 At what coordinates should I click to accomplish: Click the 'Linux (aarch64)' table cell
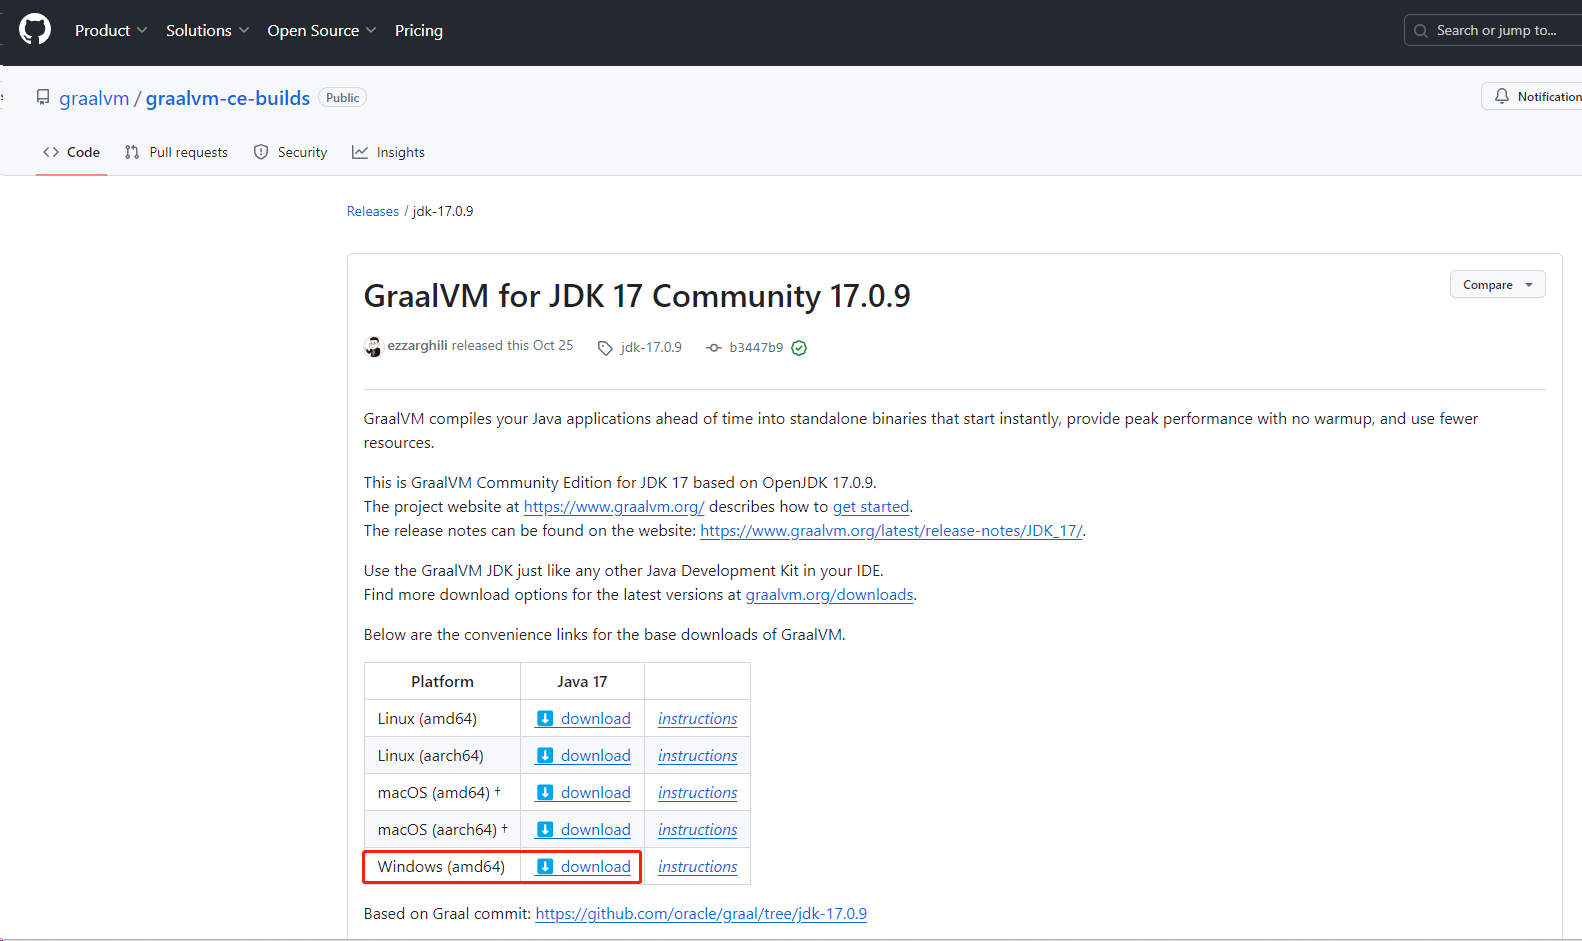pyautogui.click(x=442, y=755)
